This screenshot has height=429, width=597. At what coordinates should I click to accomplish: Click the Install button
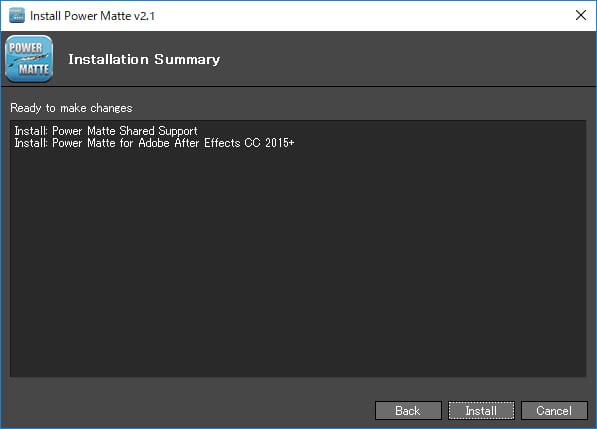pyautogui.click(x=481, y=410)
